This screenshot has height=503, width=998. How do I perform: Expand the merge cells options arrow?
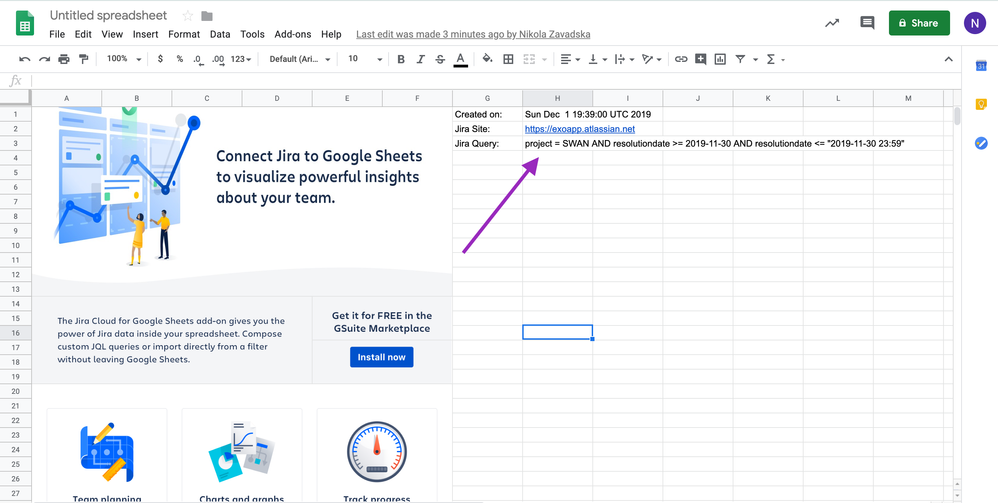click(544, 59)
